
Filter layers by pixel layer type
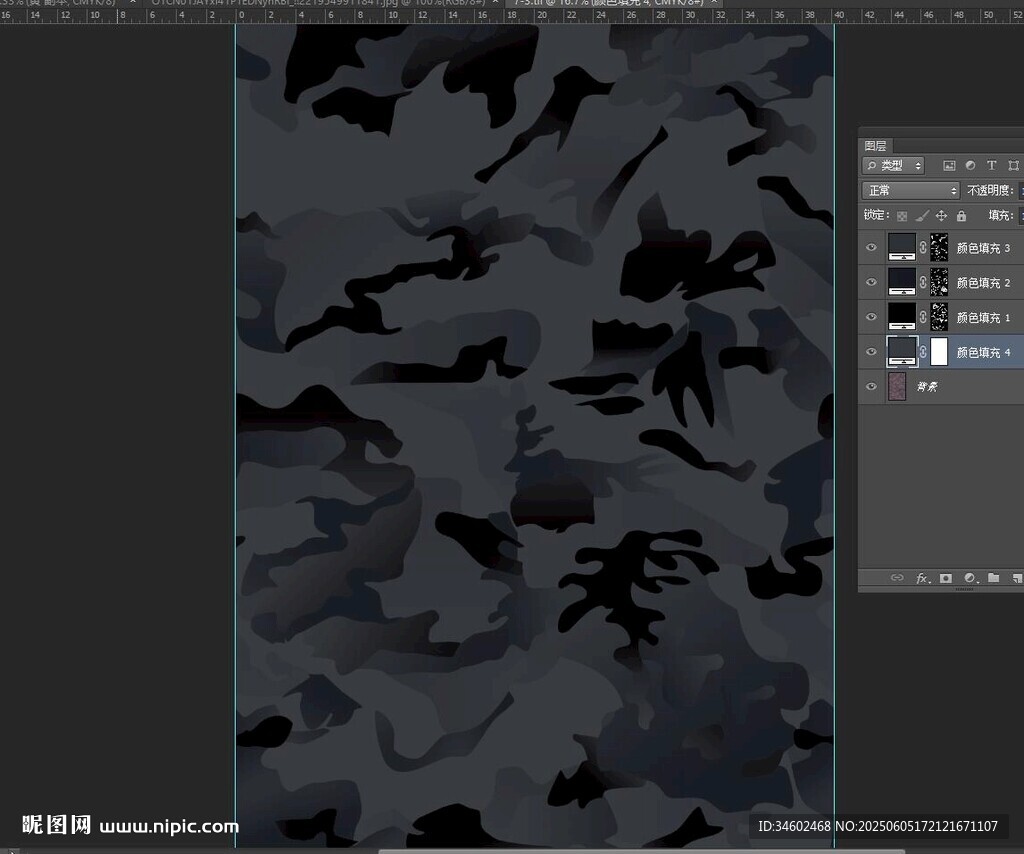(949, 166)
